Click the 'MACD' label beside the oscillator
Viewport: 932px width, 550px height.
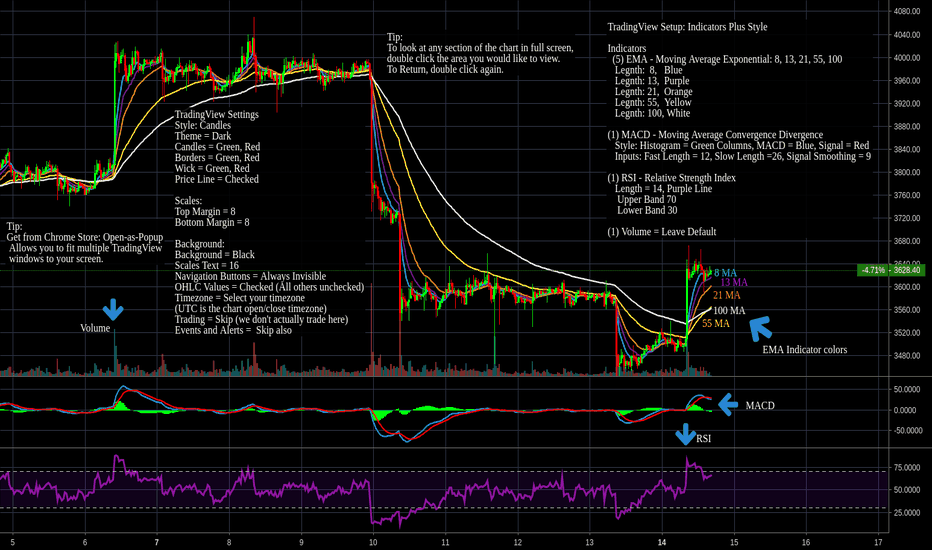coord(760,406)
